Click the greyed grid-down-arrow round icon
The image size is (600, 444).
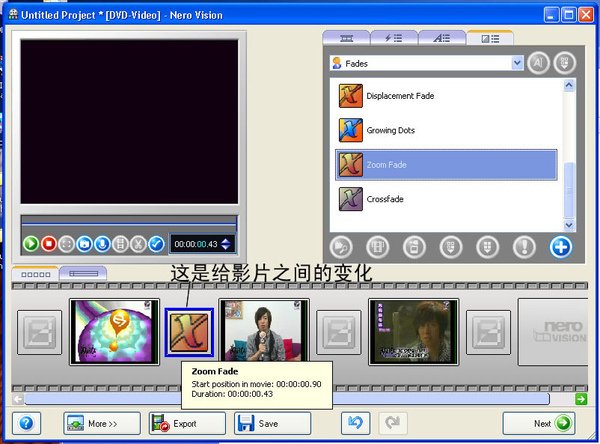(451, 247)
